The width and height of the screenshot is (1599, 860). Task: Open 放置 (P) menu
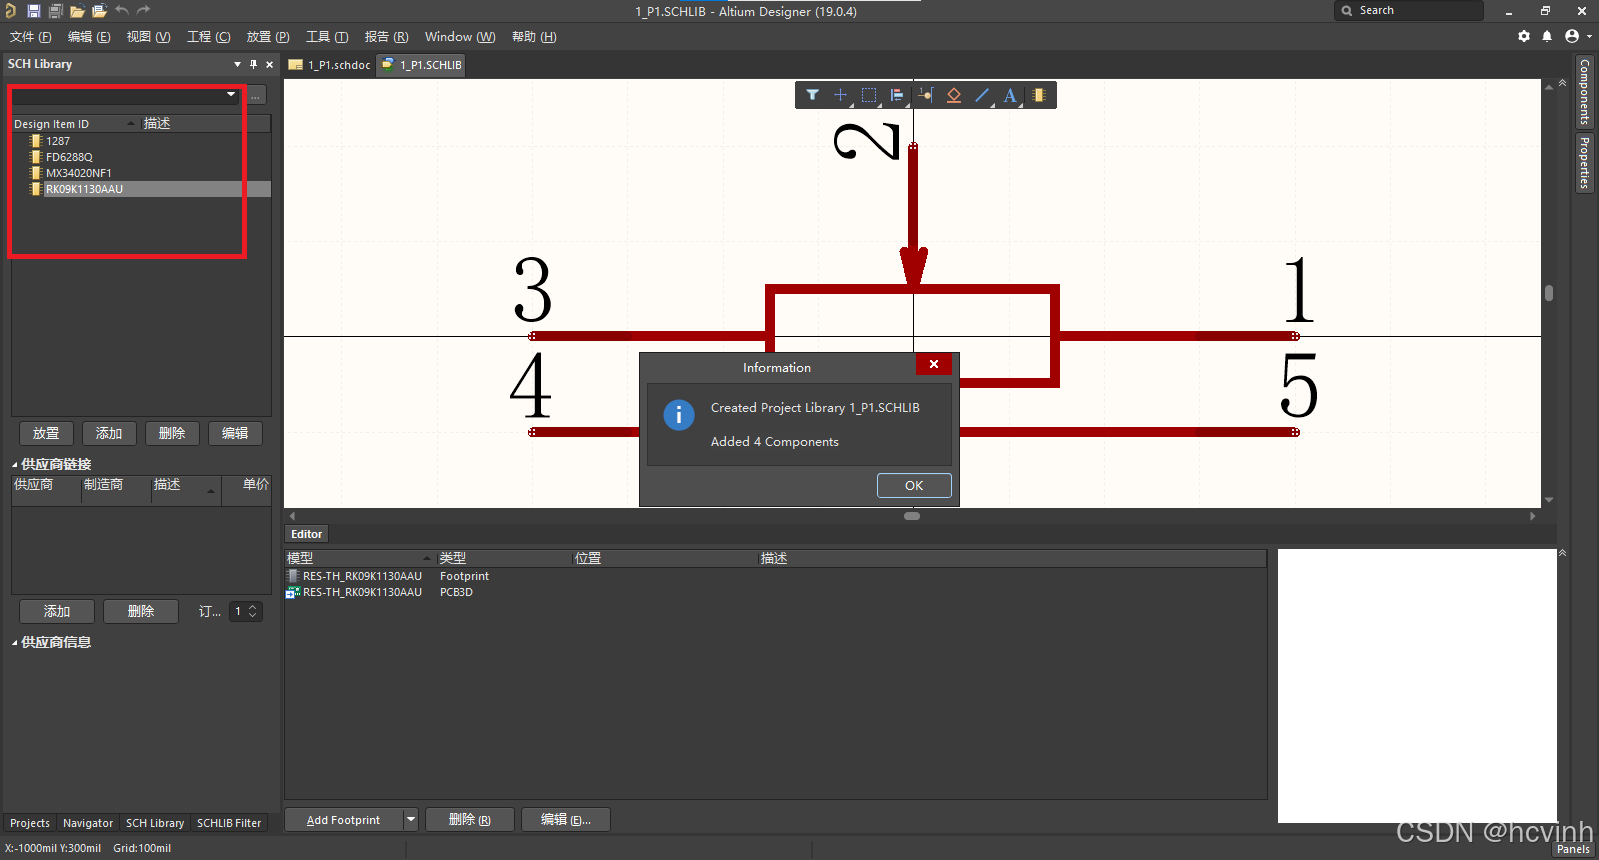[268, 37]
